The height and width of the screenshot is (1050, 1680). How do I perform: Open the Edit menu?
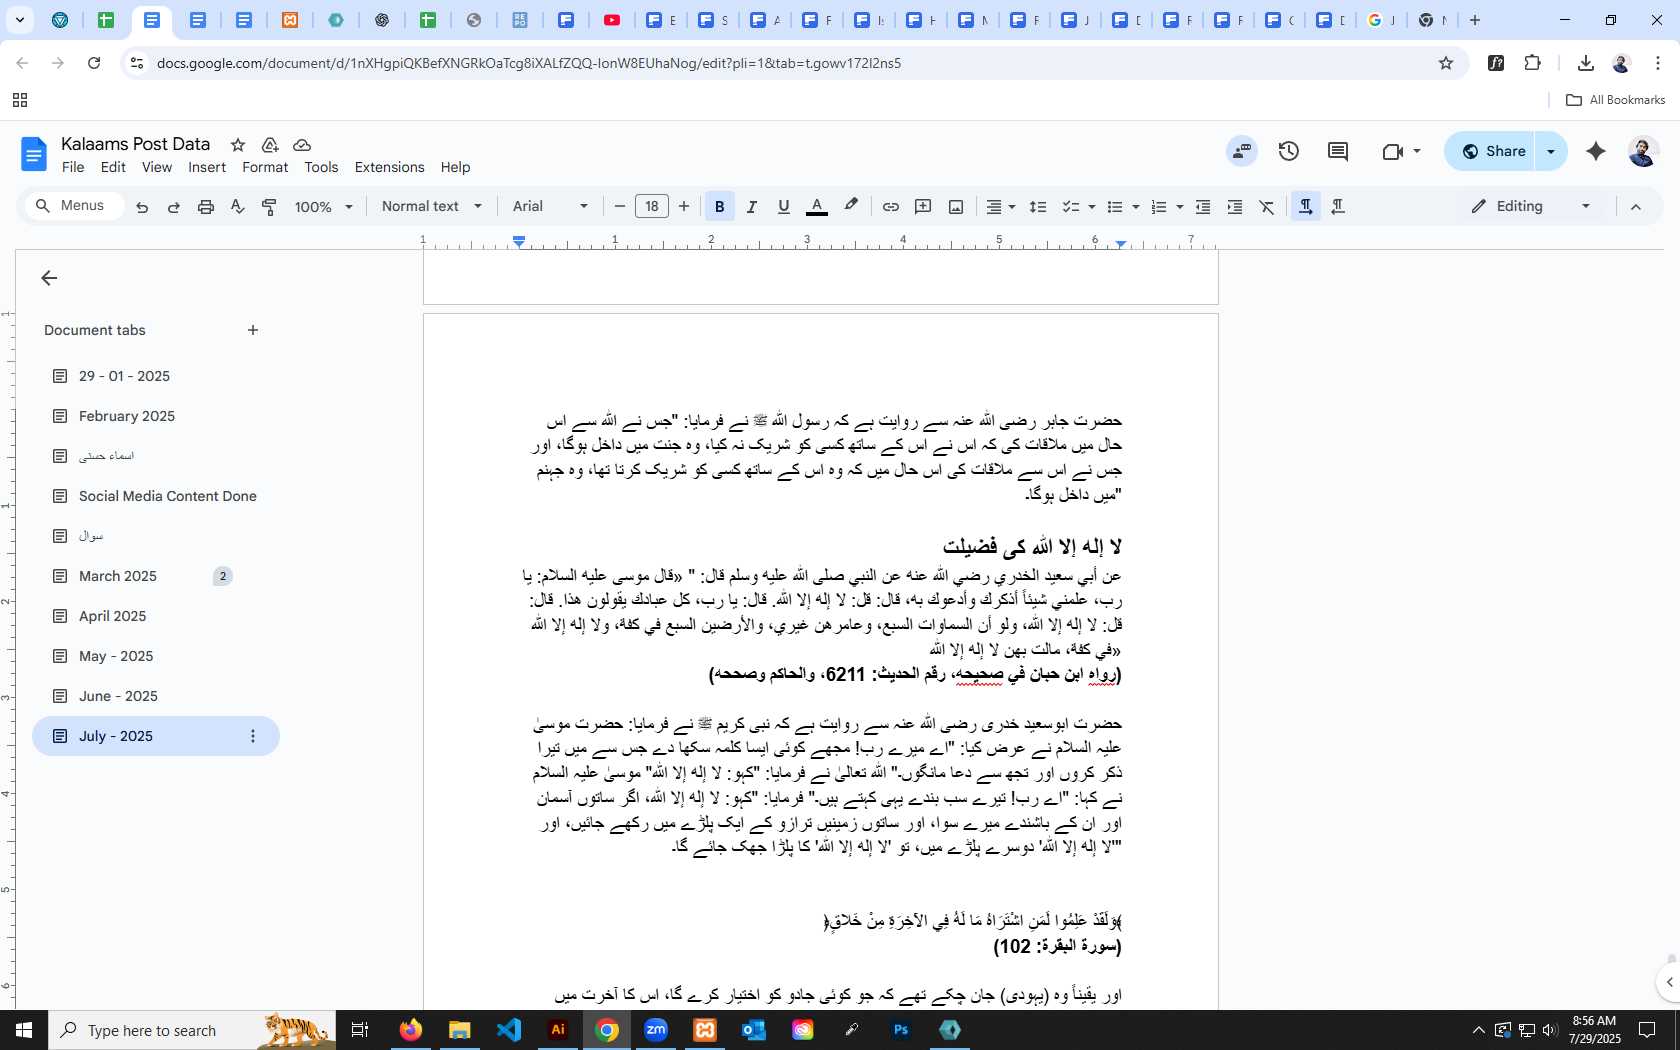[113, 168]
